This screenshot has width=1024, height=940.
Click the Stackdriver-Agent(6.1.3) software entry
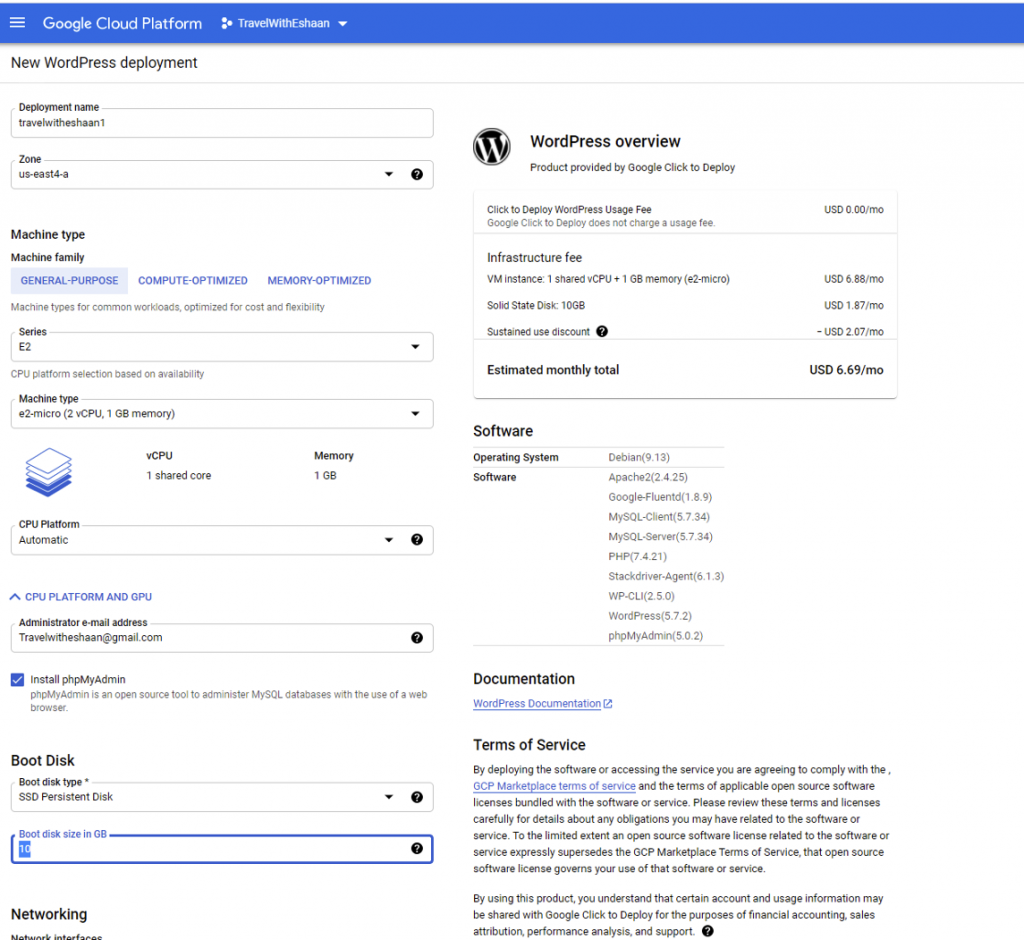click(x=666, y=576)
